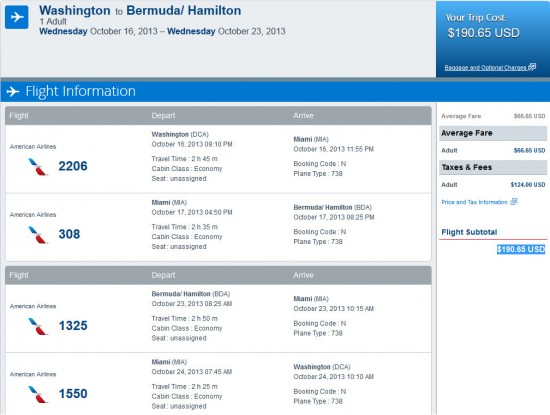This screenshot has width=550, height=415.
Task: Click the American Airlines logo for flight 308
Action: (x=38, y=235)
